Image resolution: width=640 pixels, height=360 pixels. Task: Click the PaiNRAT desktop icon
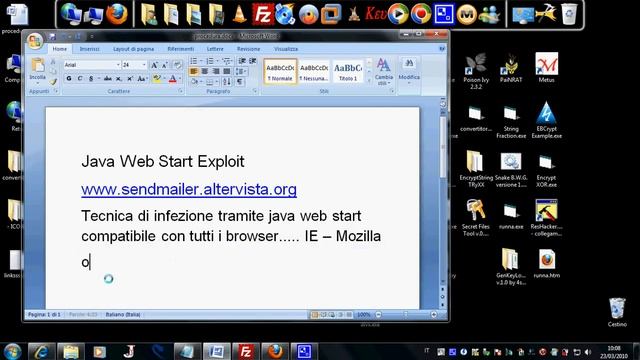point(511,68)
